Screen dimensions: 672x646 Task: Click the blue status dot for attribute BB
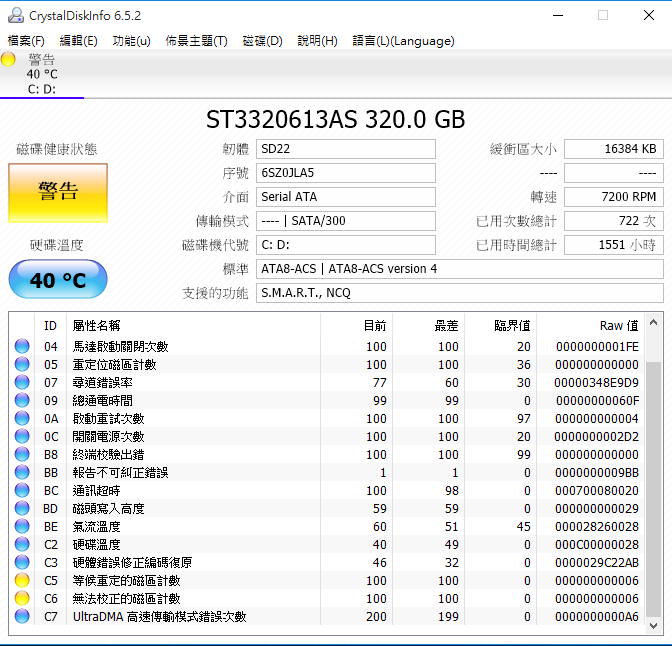point(22,472)
